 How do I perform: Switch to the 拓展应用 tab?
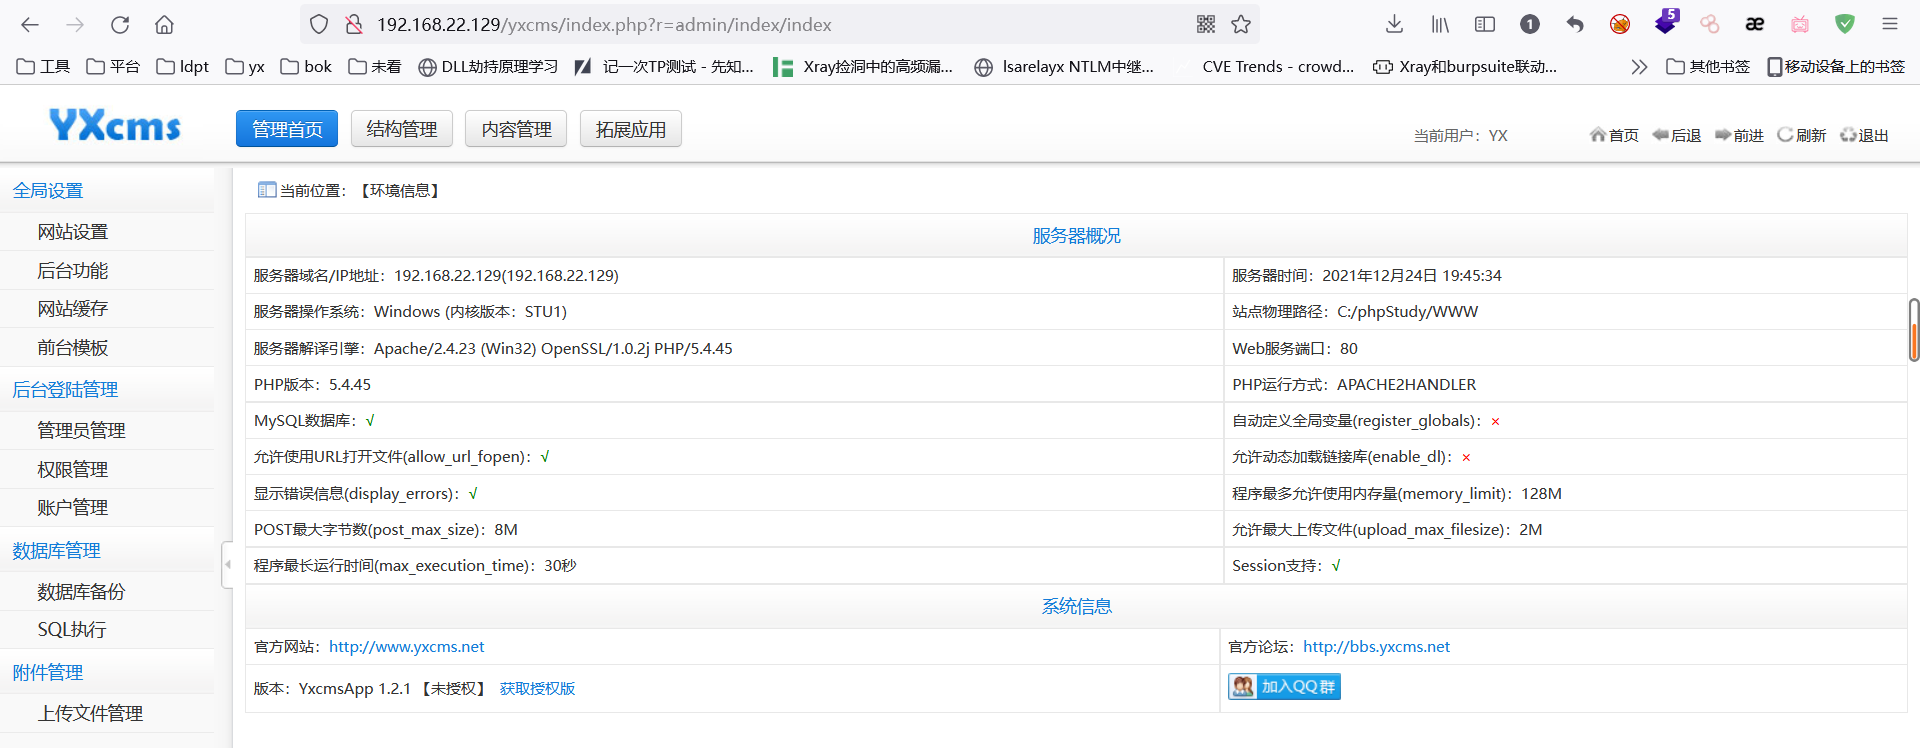point(631,129)
